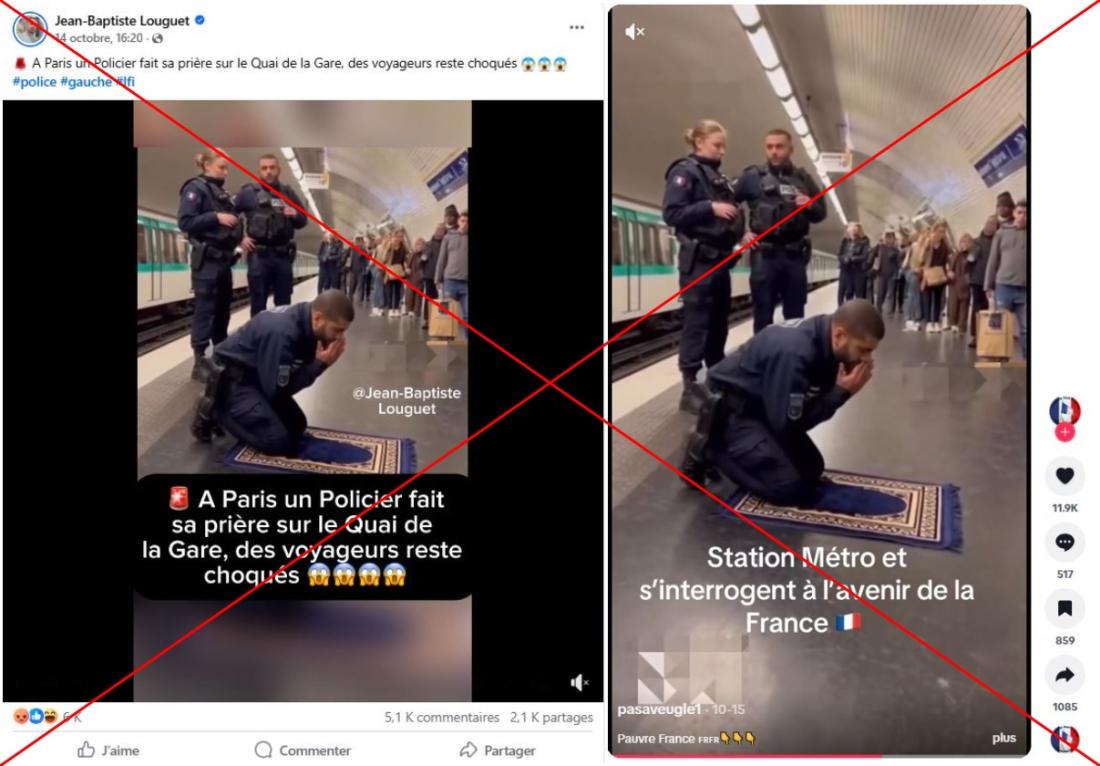
Task: Unmute the TikTok video
Action: click(634, 32)
